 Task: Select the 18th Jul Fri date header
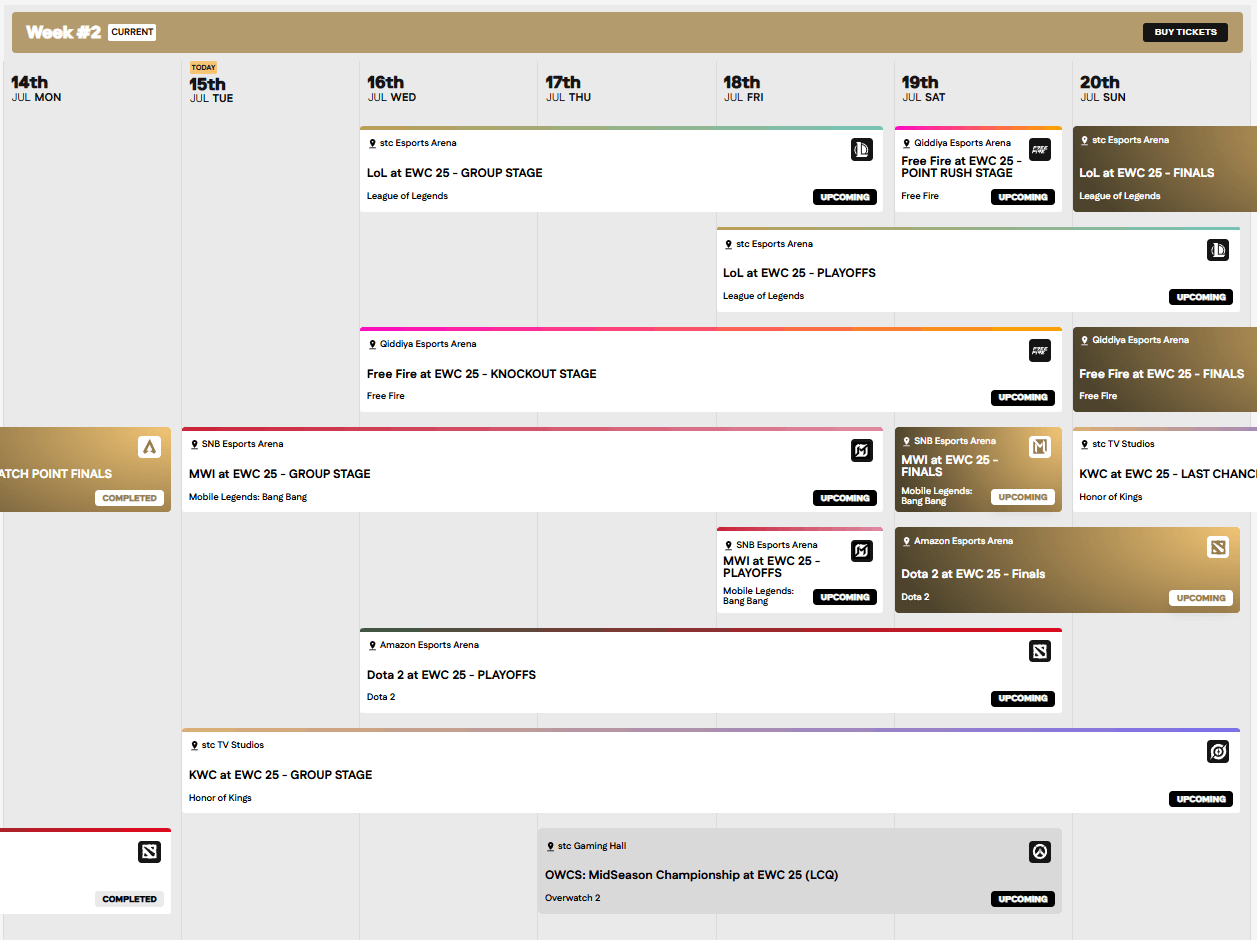743,88
